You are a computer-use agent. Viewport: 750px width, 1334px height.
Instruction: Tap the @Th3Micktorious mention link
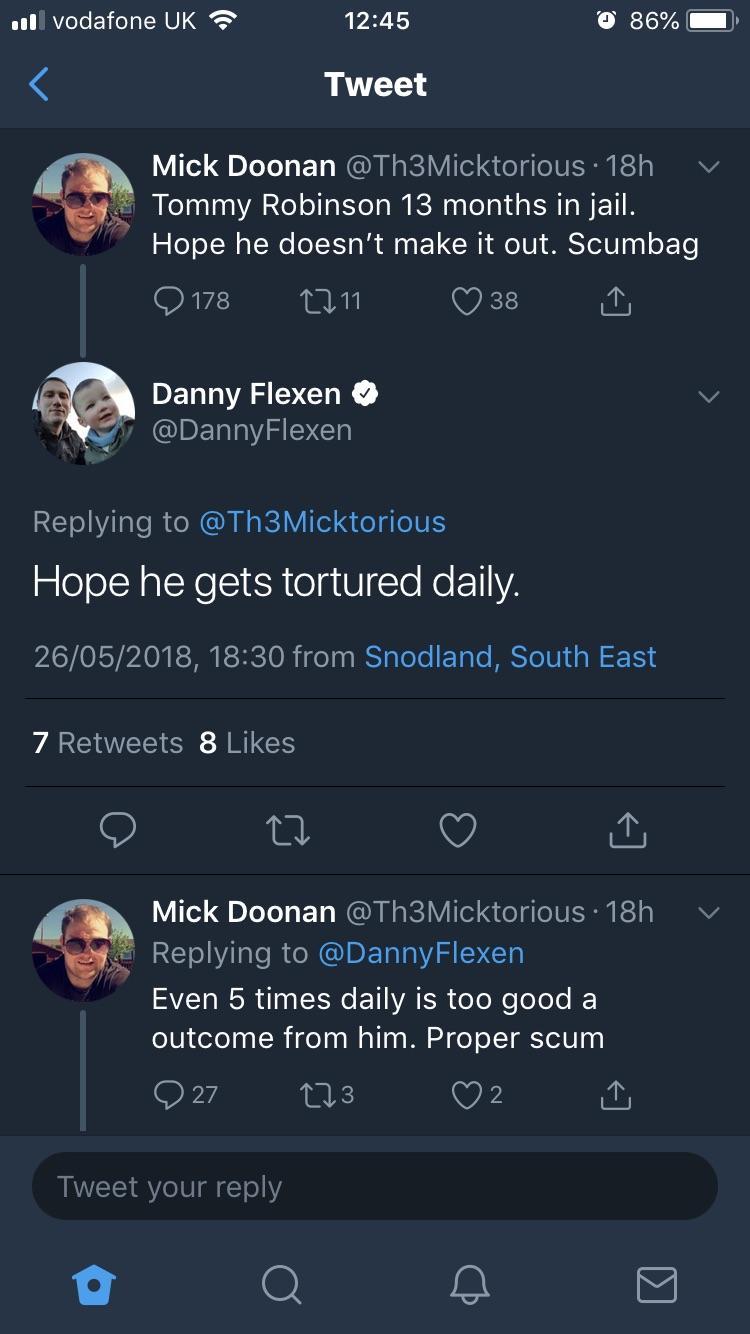(322, 522)
